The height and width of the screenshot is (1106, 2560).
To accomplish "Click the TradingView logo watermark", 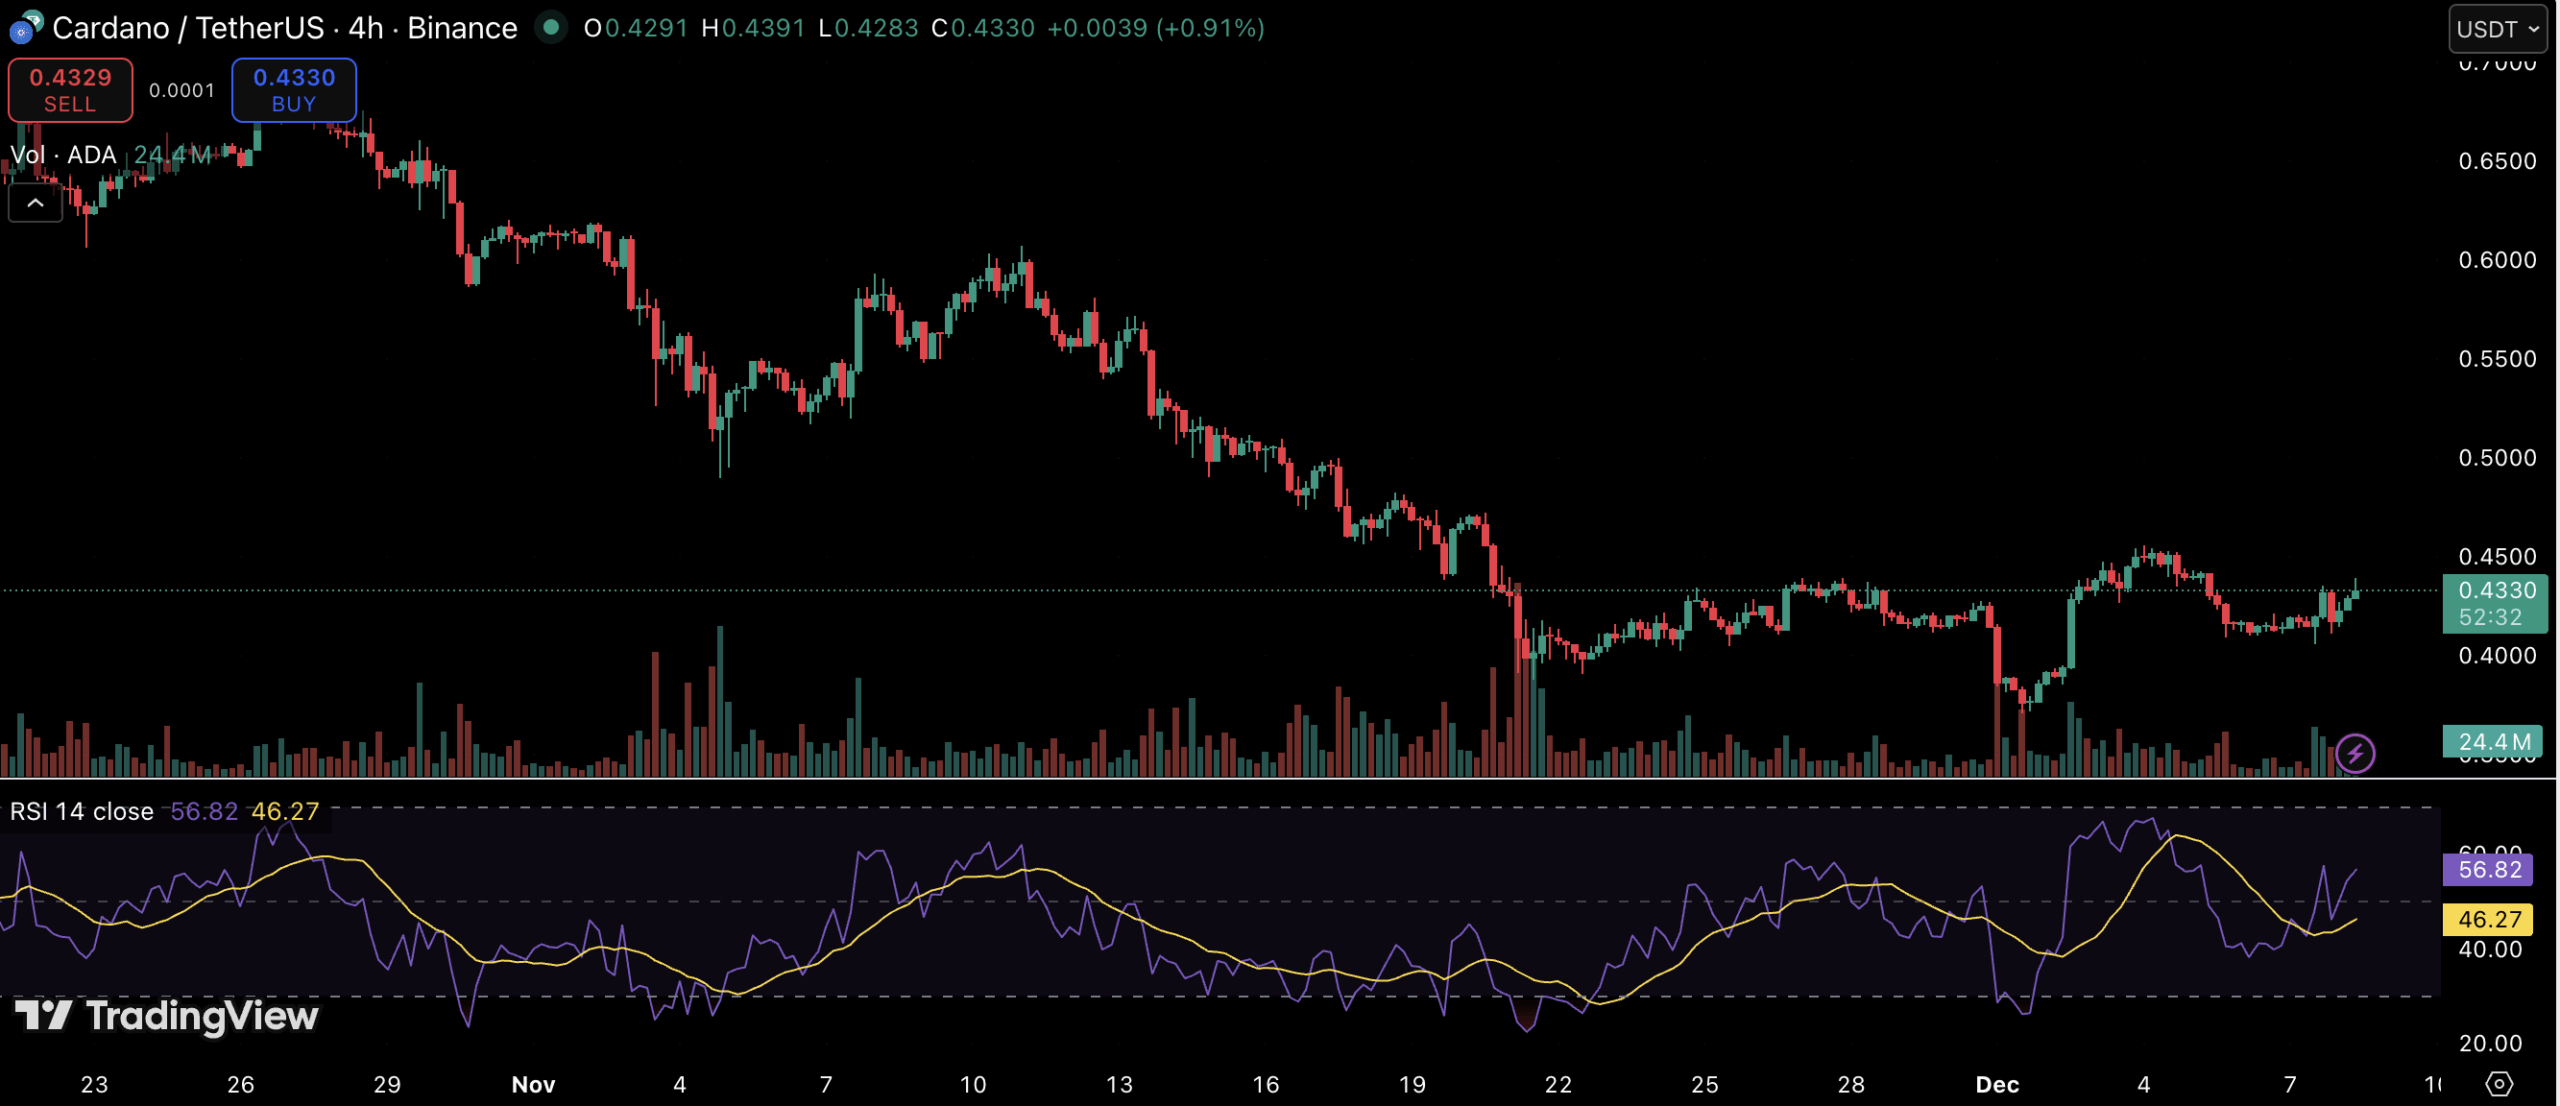I will coord(163,1017).
